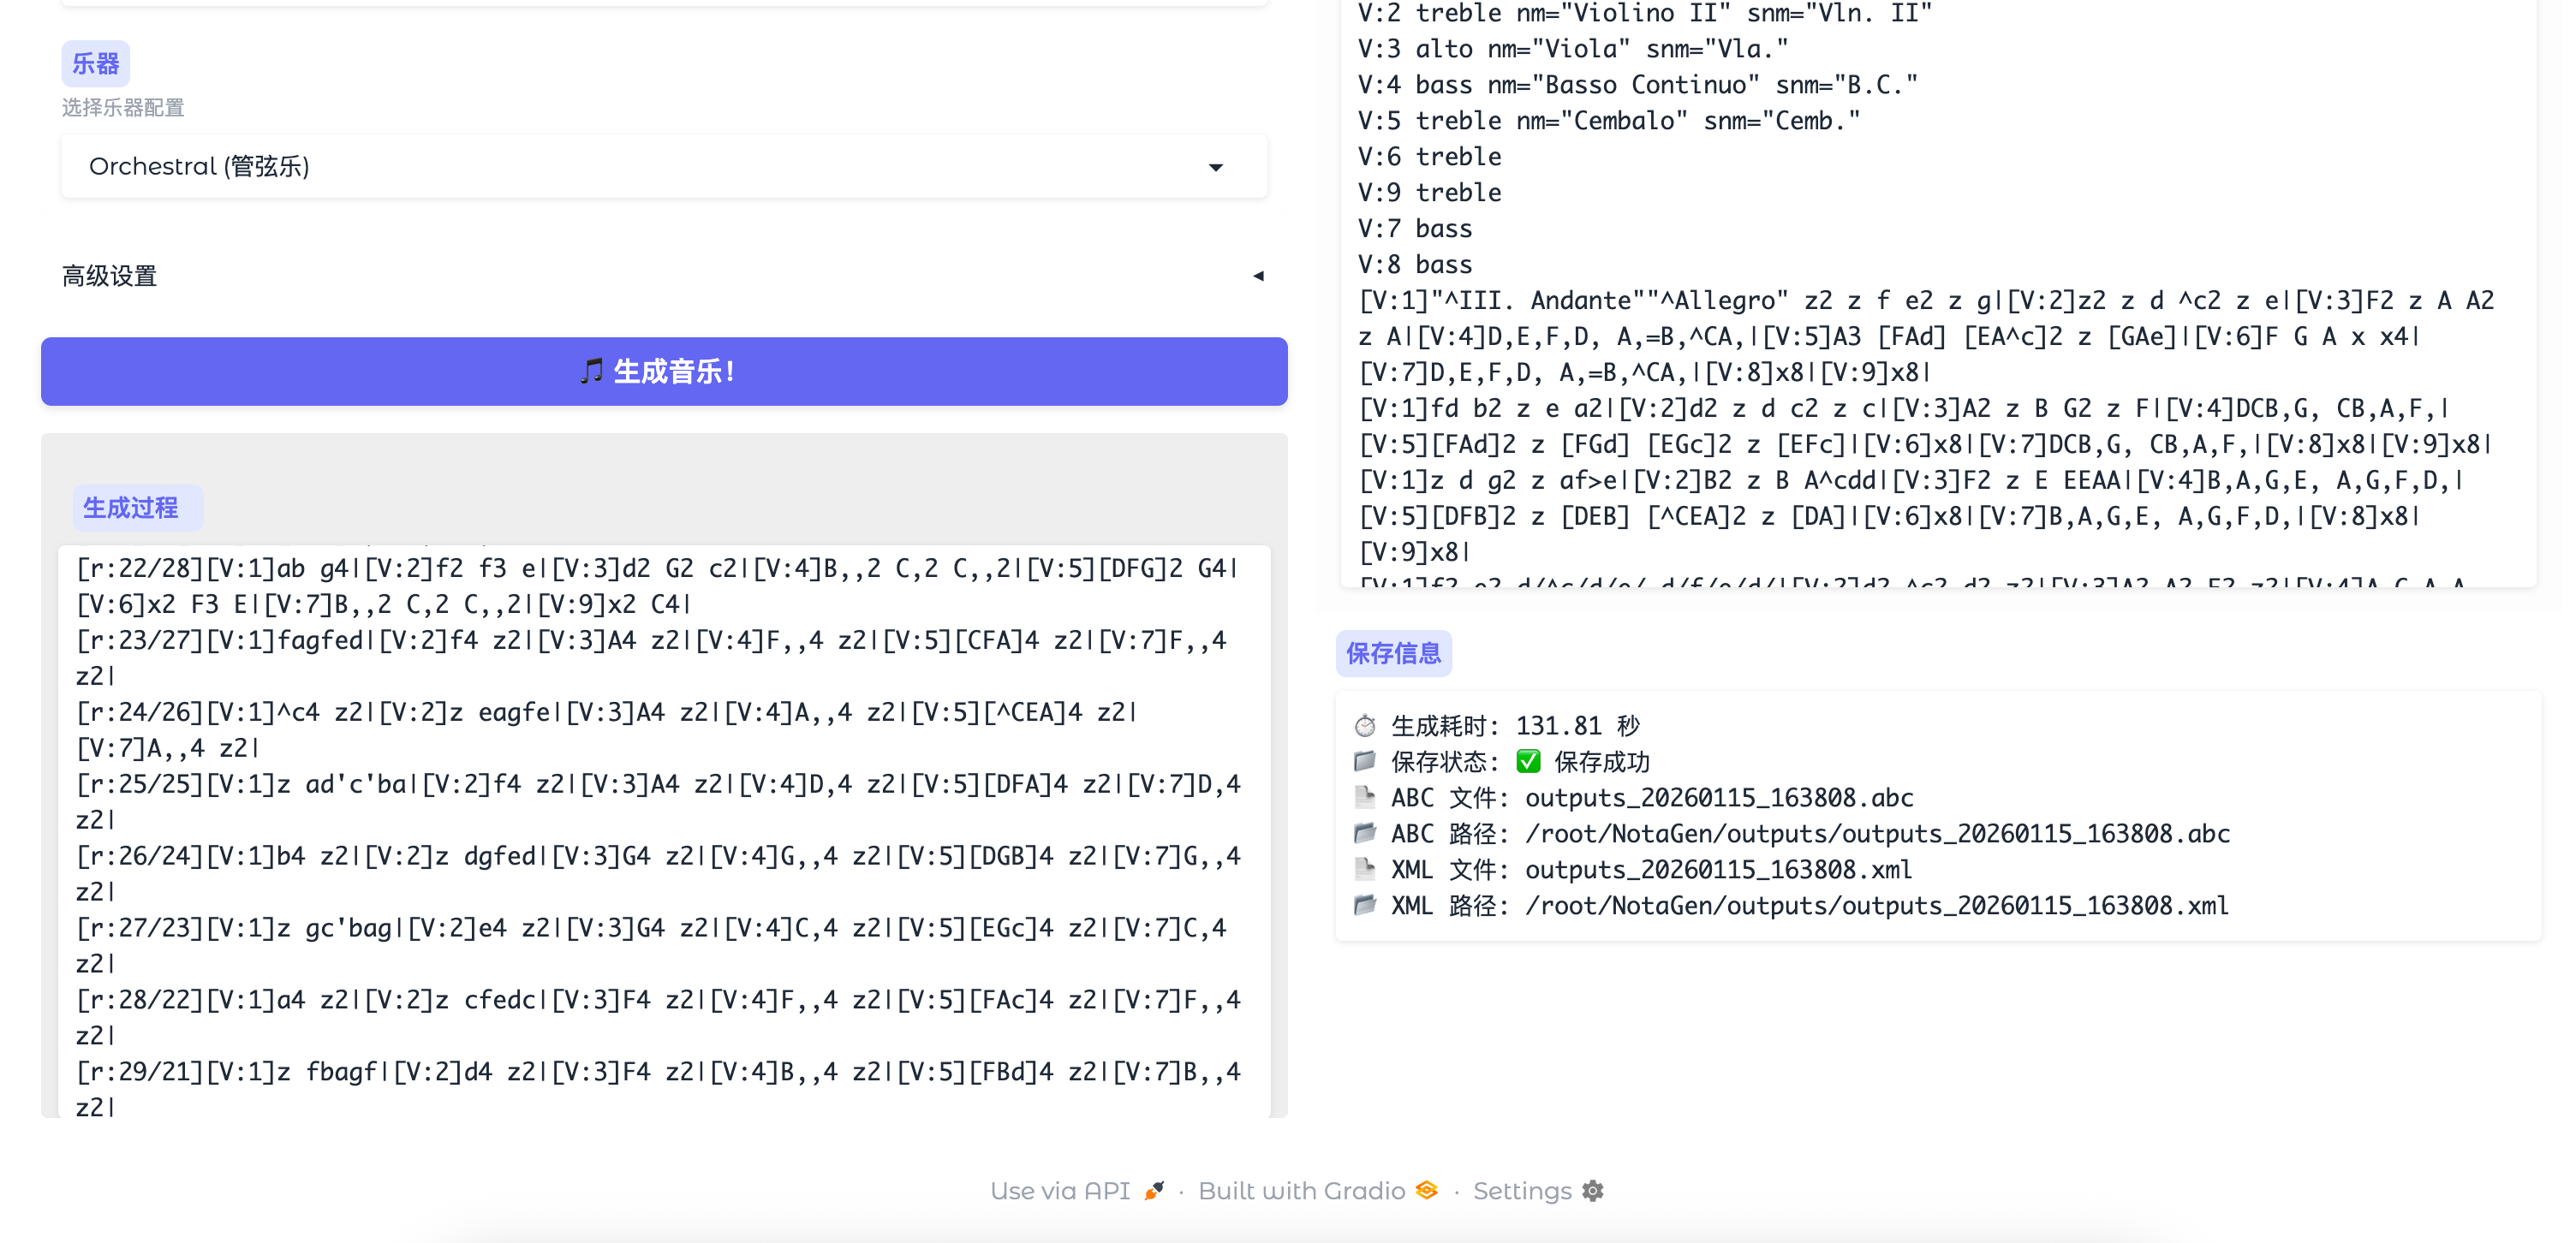Click the rocket icon next to Use via API
Viewport: 2576px width, 1243px height.
(x=1154, y=1190)
